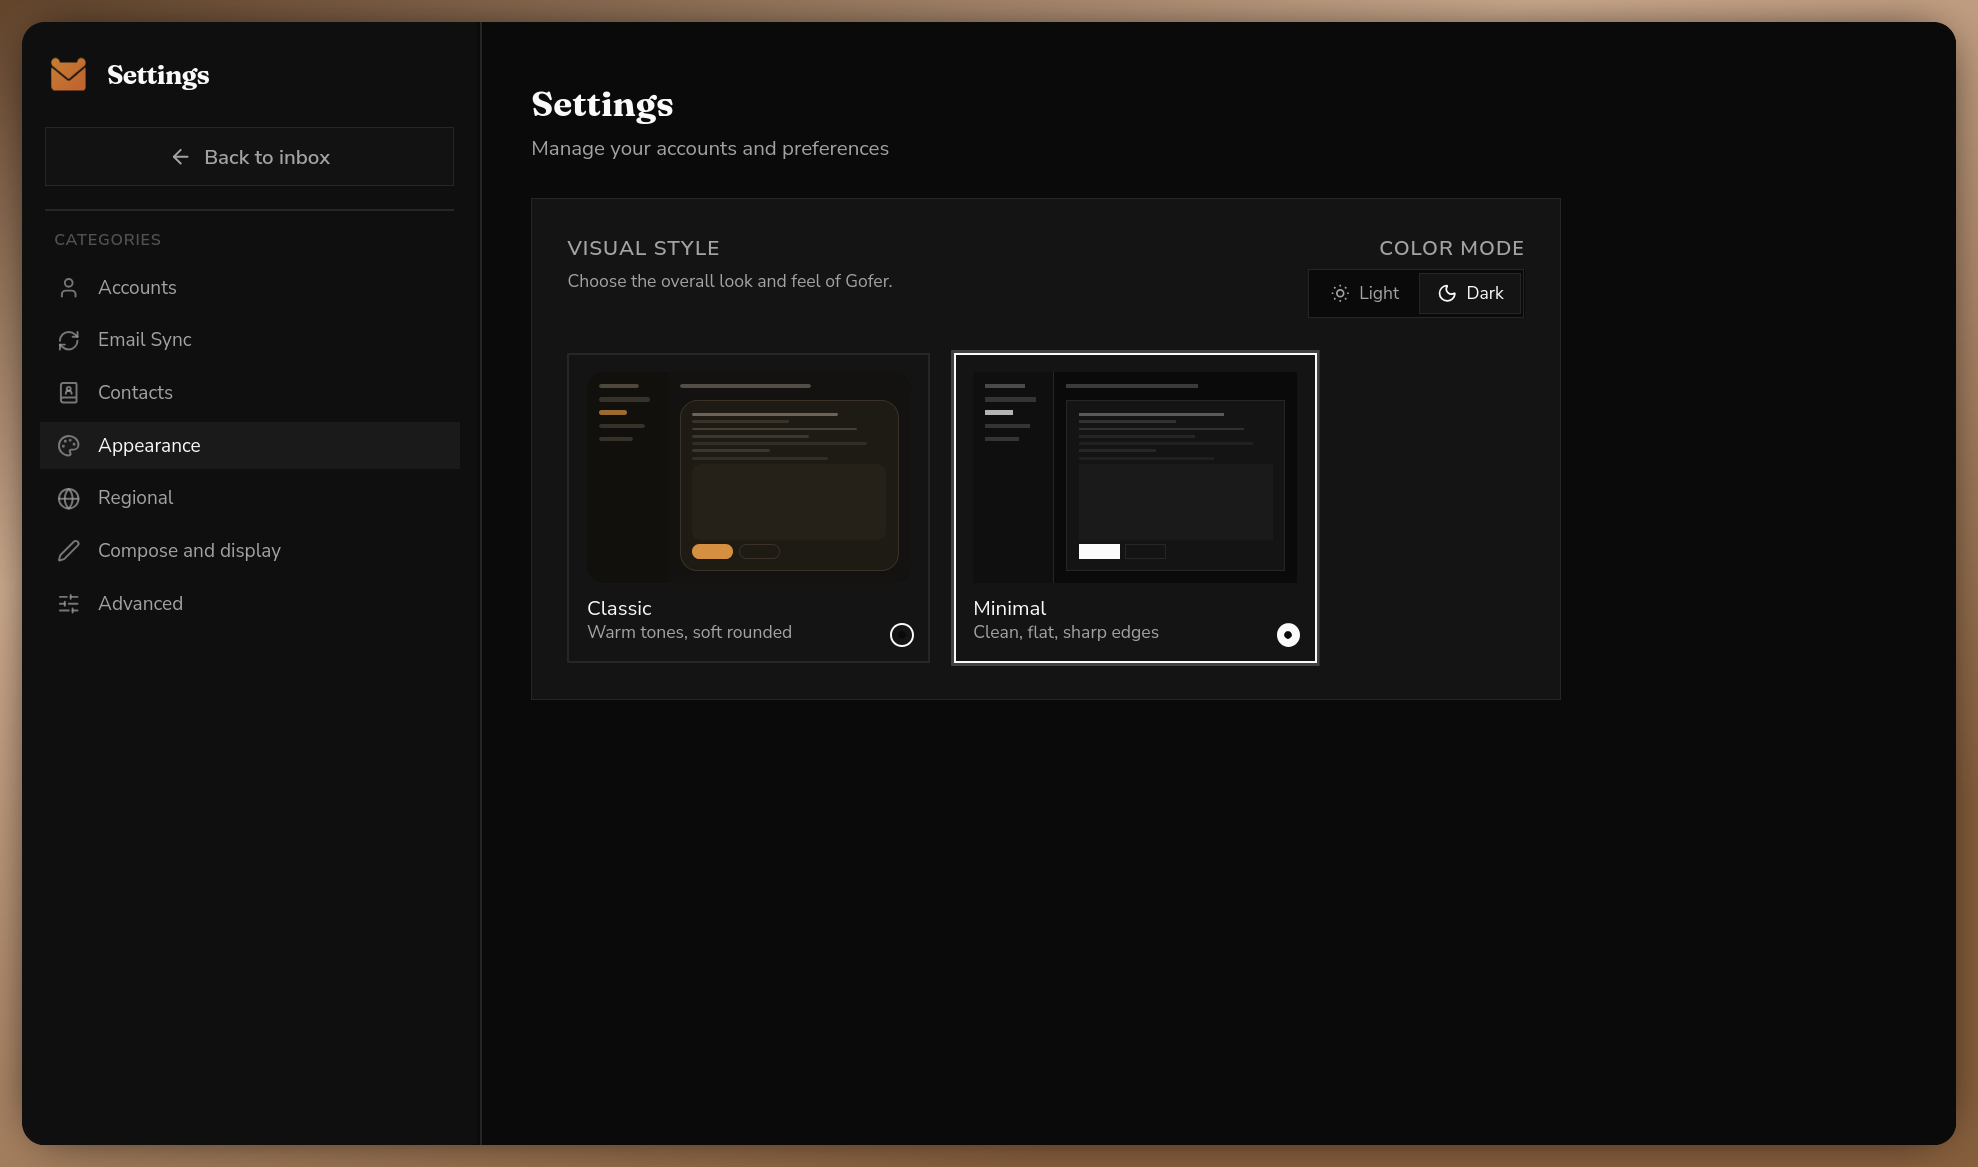Click the Minimal style label

pyautogui.click(x=1009, y=608)
